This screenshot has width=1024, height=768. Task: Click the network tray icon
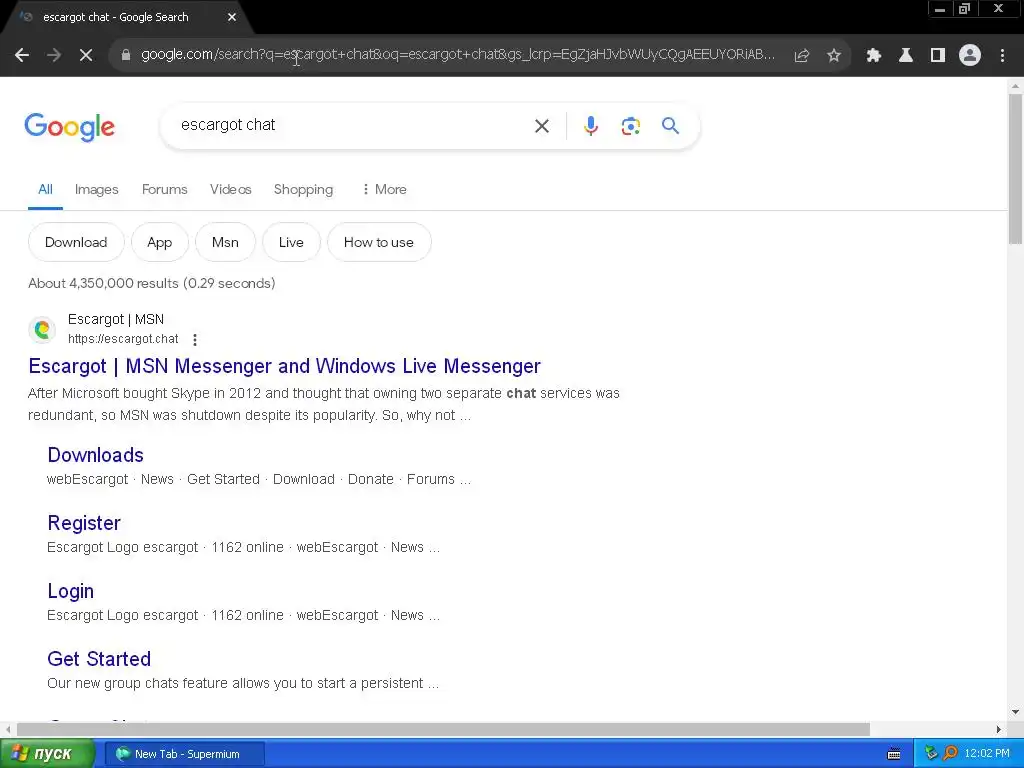click(931, 754)
